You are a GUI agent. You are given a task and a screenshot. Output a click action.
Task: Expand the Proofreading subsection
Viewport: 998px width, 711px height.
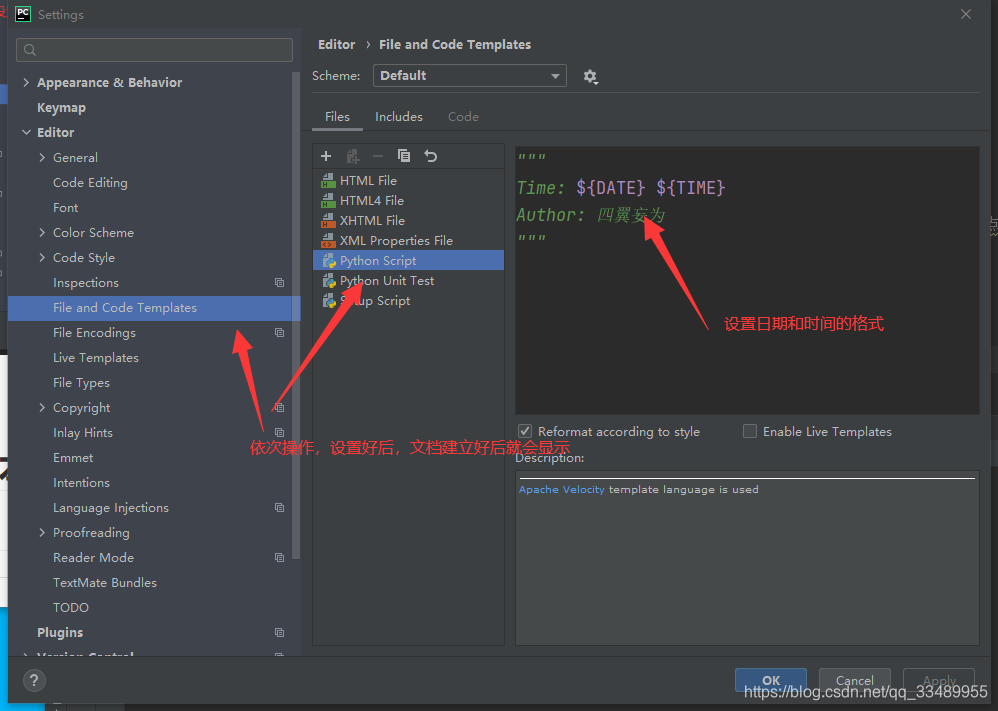[x=42, y=532]
